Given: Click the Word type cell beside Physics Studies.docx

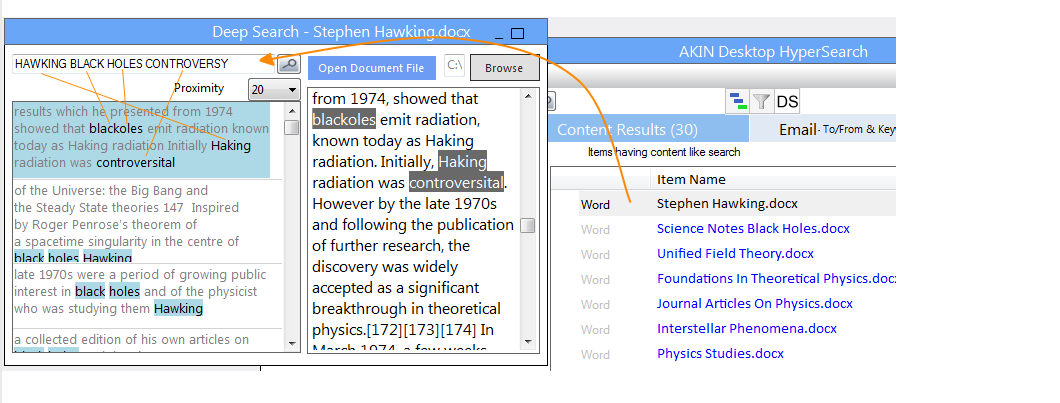Looking at the screenshot, I should point(595,354).
